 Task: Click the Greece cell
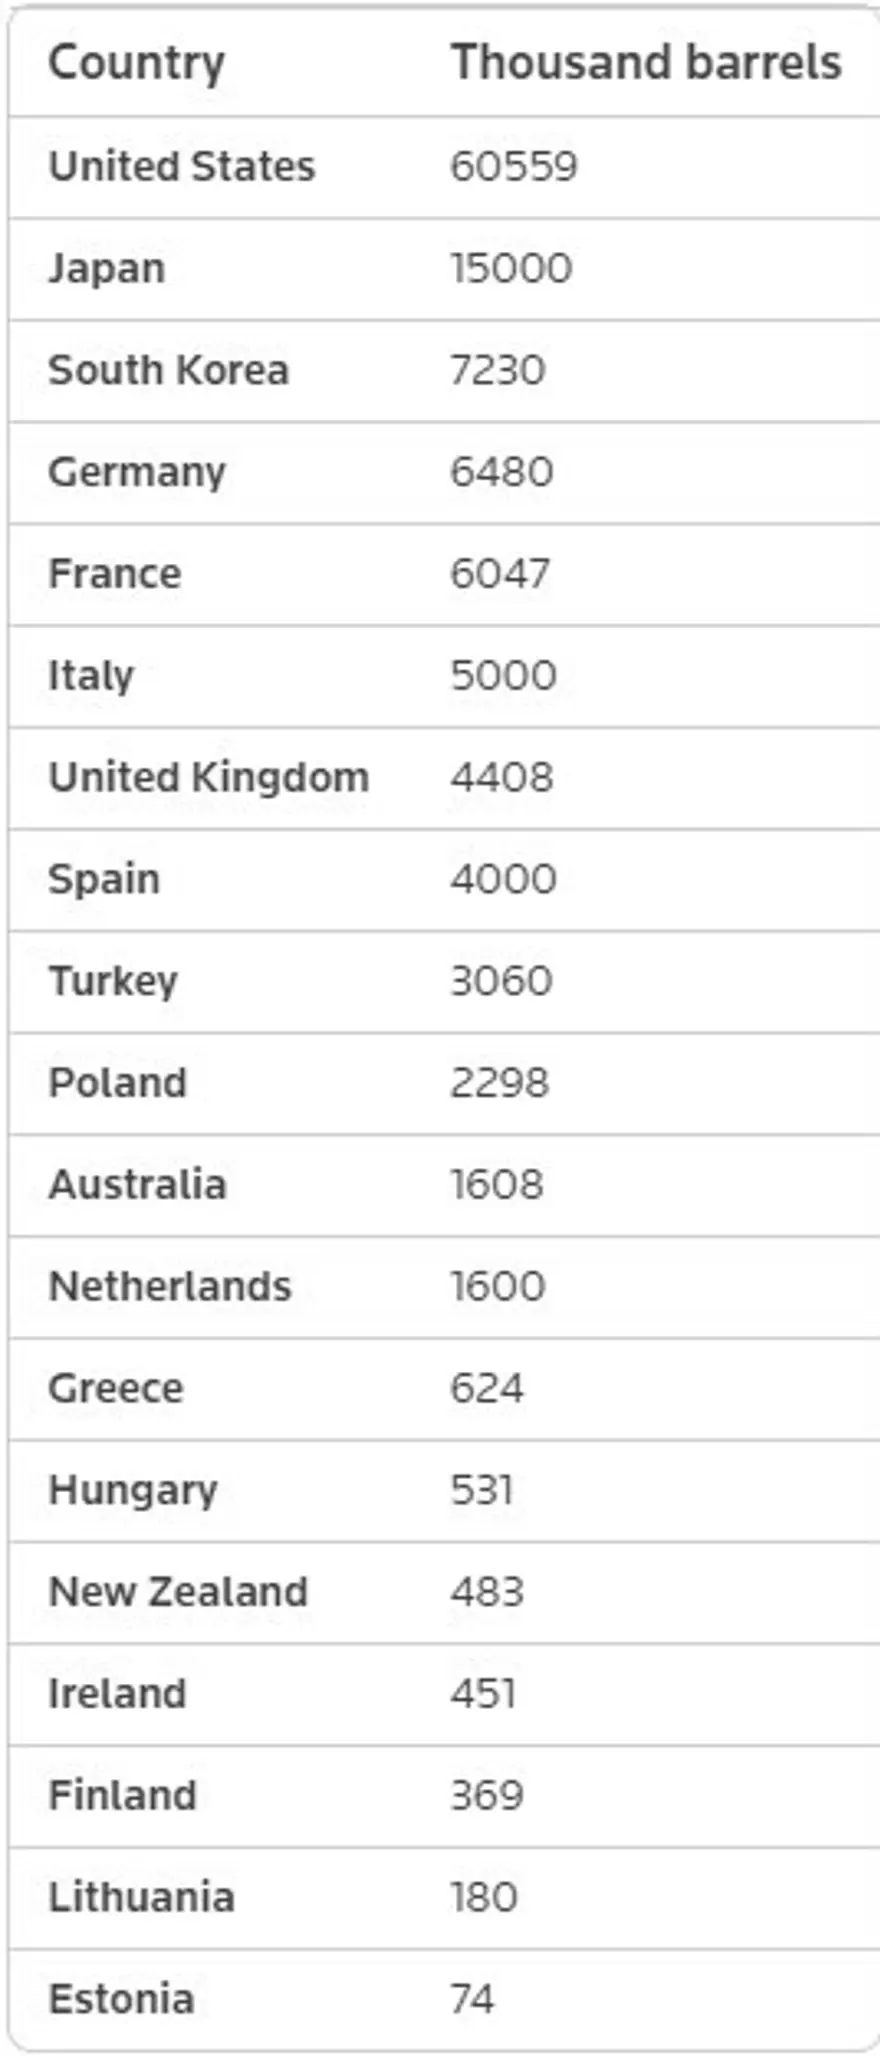[116, 1388]
